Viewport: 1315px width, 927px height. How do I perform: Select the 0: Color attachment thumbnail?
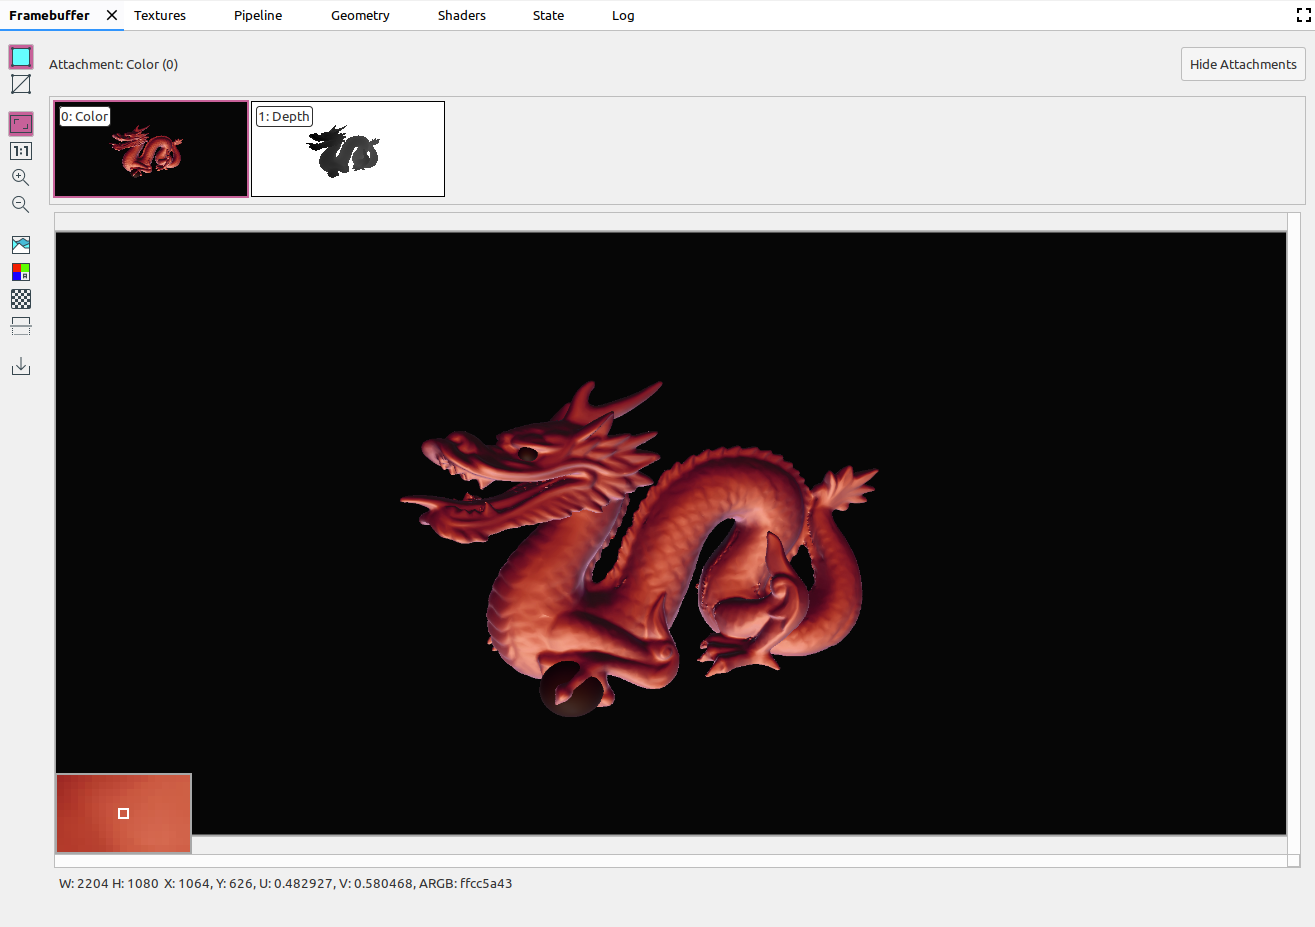151,150
